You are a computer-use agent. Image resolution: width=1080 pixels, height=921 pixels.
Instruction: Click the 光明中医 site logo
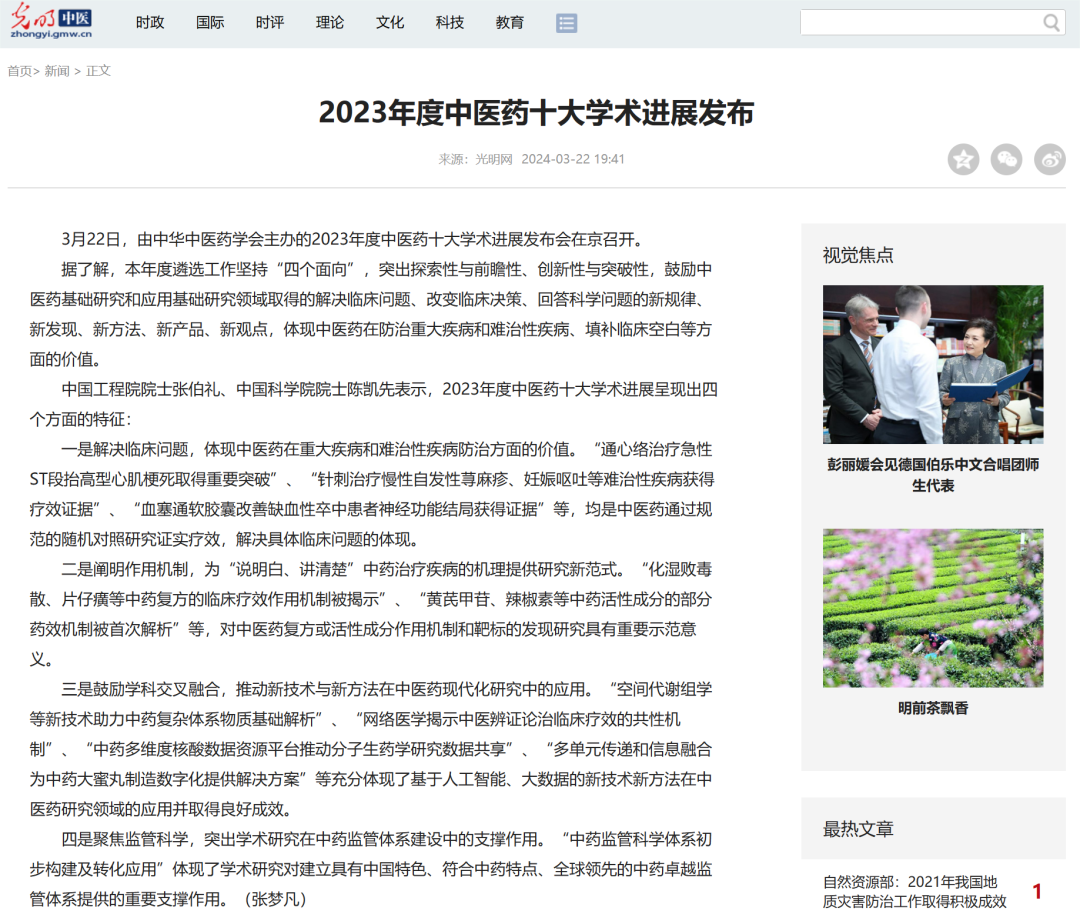tap(52, 21)
